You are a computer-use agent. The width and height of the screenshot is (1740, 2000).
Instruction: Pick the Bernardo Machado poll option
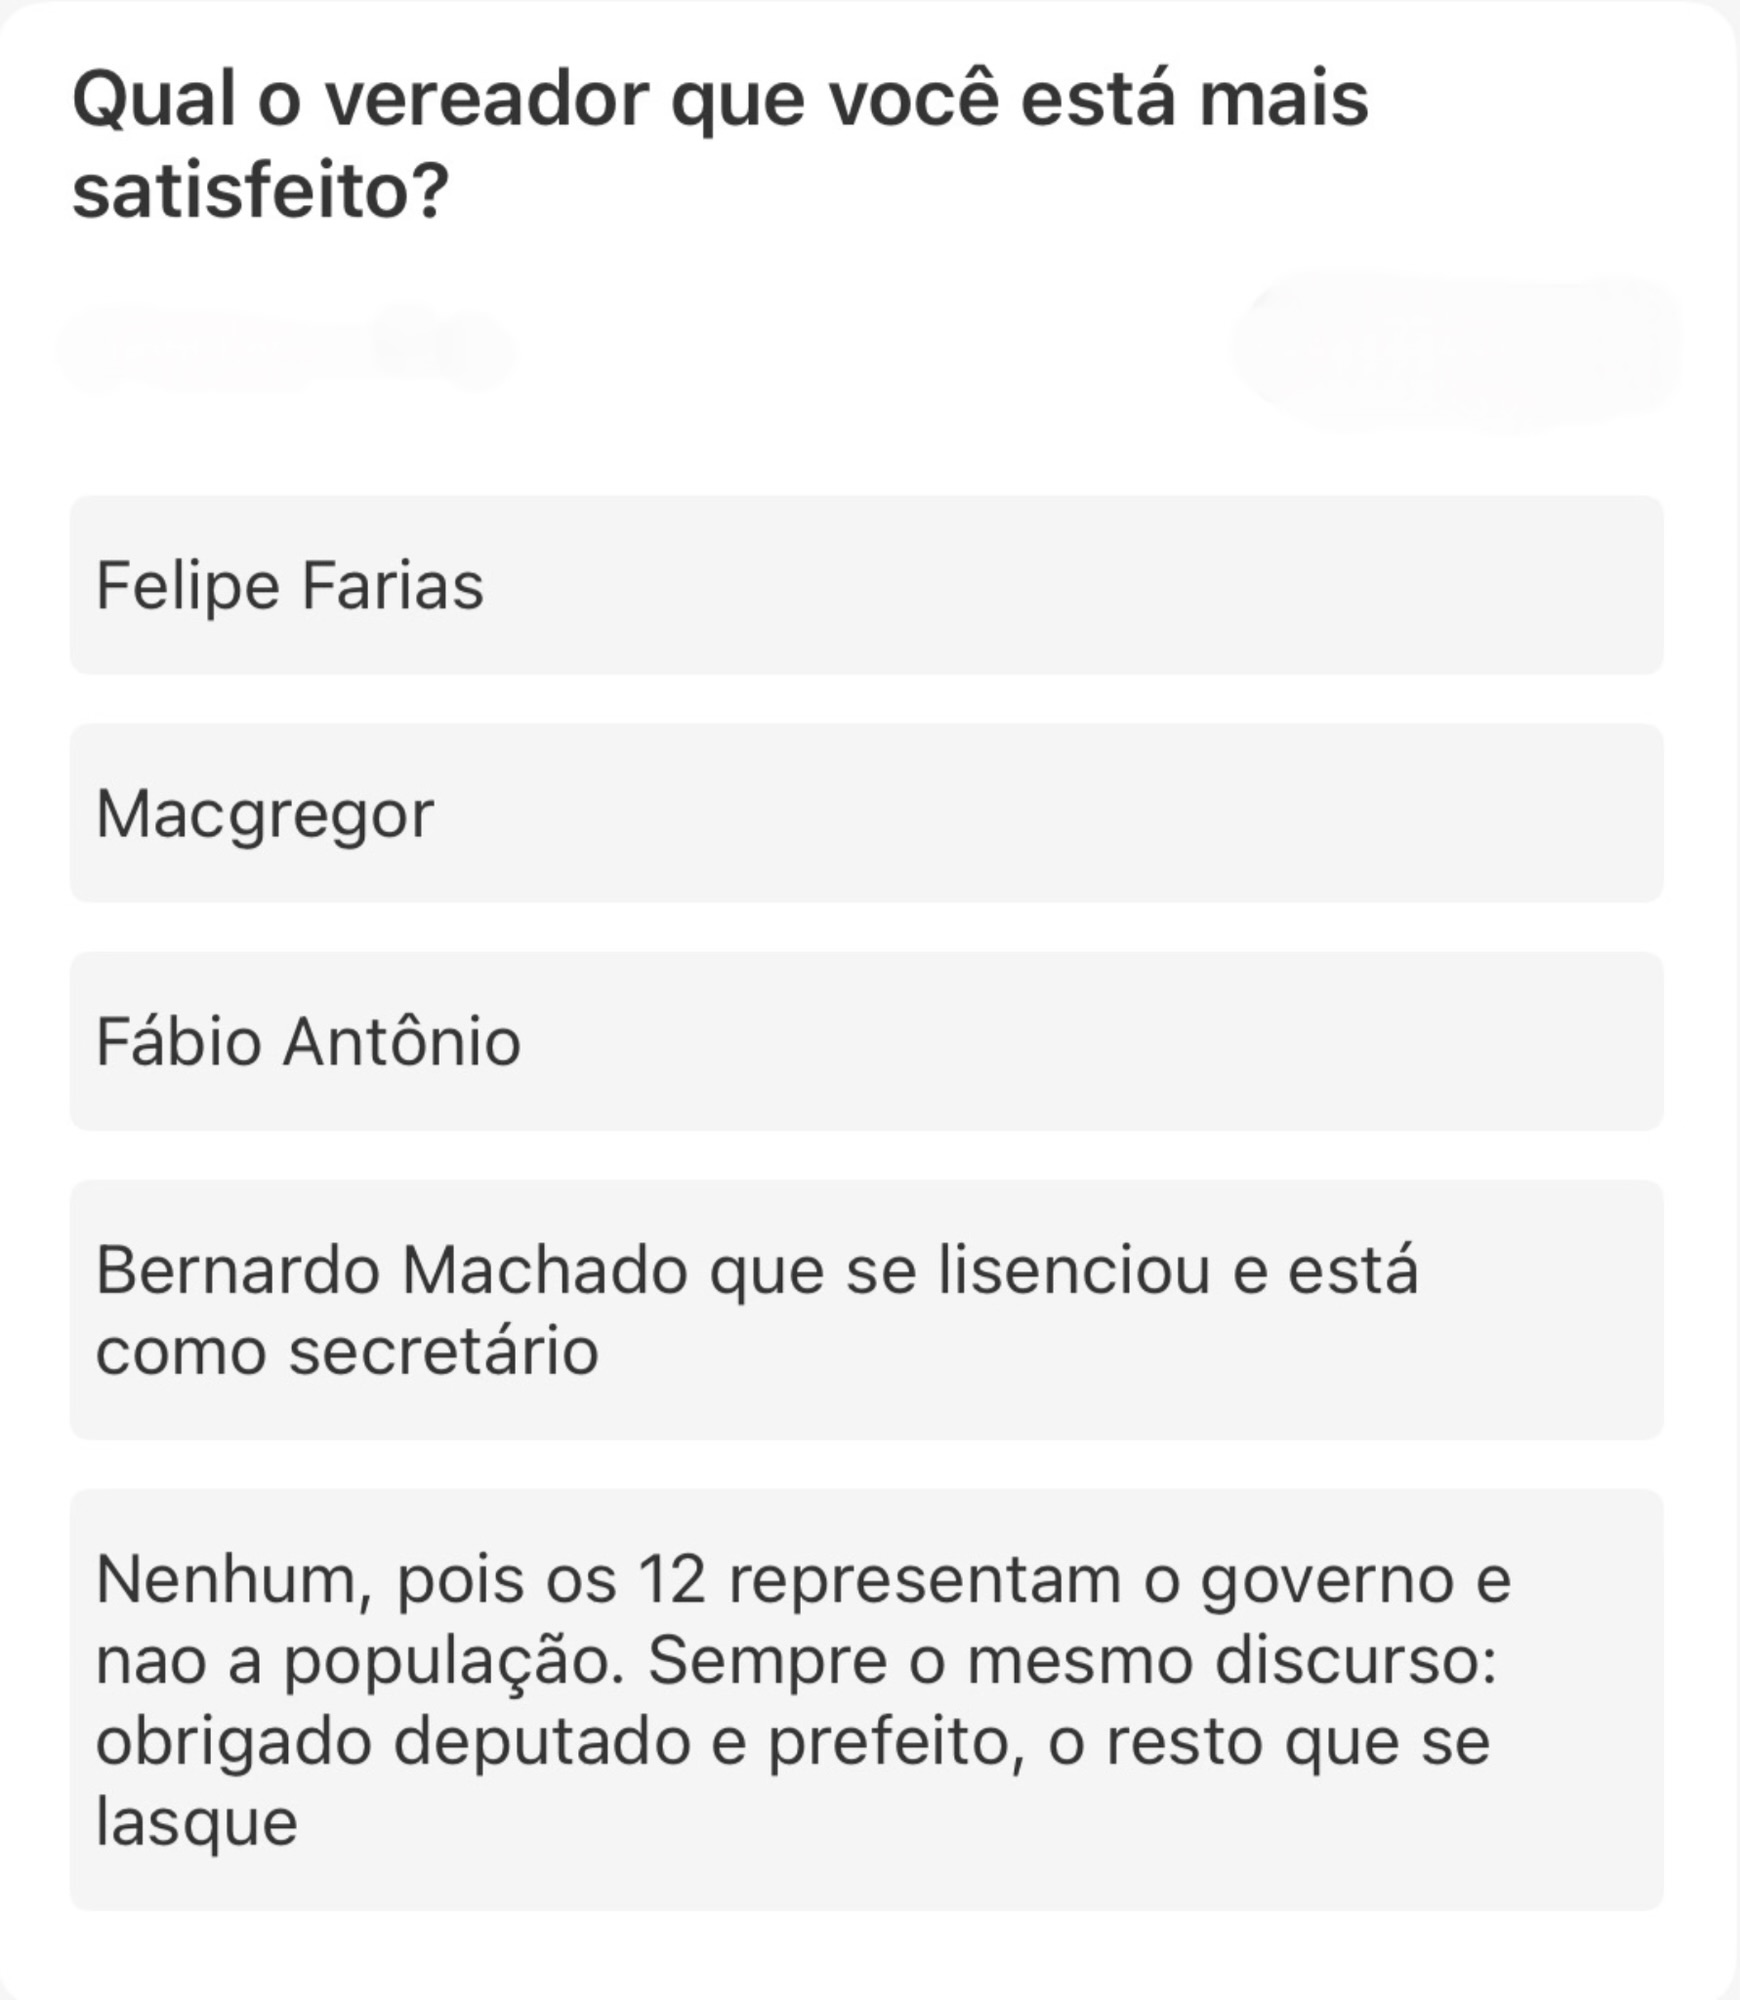[x=866, y=1310]
